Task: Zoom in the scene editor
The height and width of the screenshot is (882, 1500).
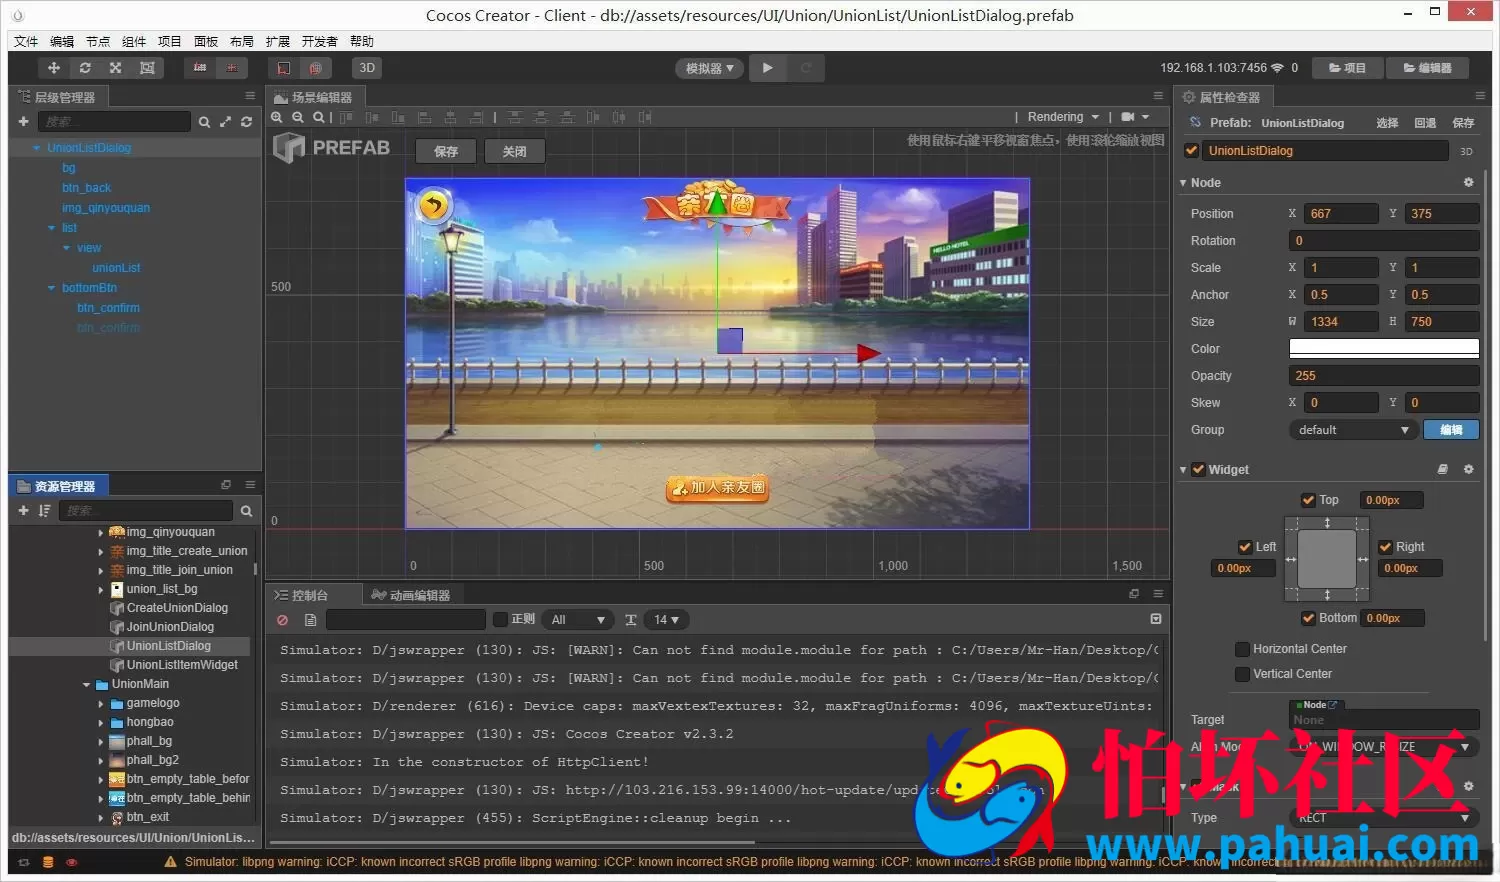Action: pos(277,117)
